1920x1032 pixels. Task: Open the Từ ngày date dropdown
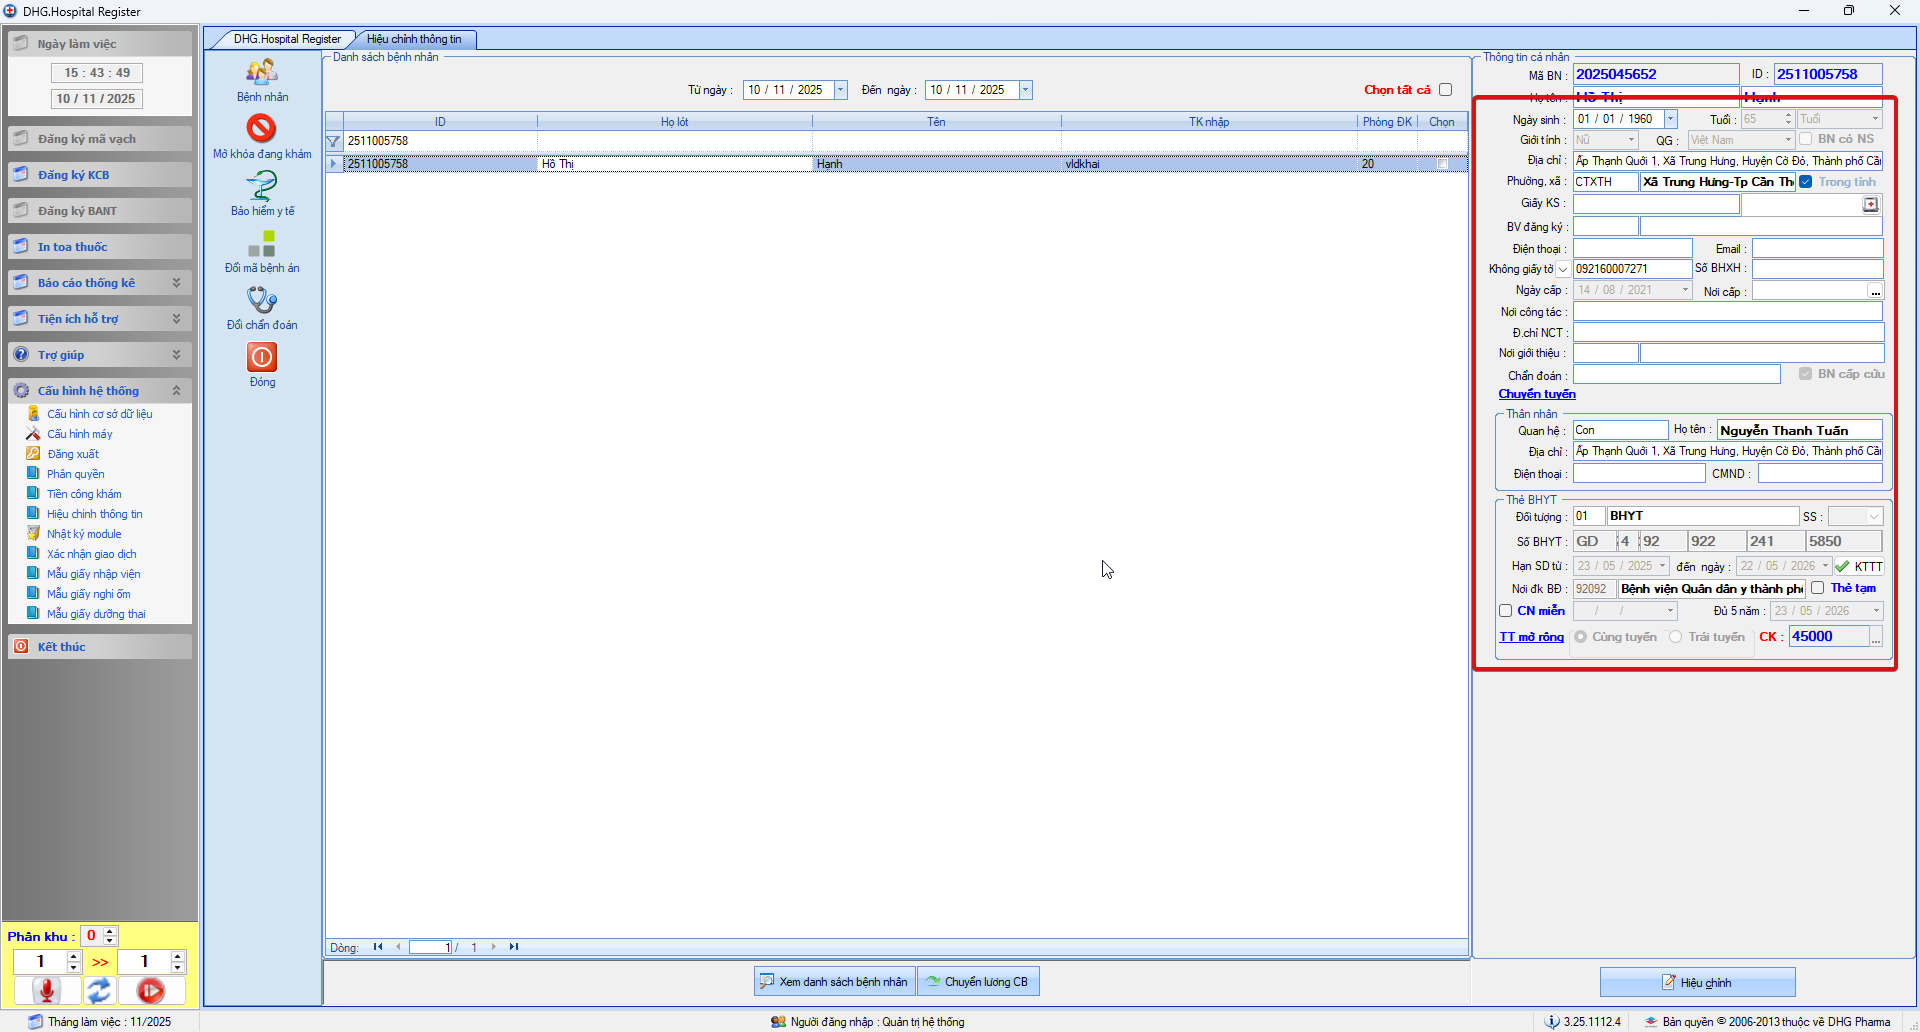click(840, 90)
